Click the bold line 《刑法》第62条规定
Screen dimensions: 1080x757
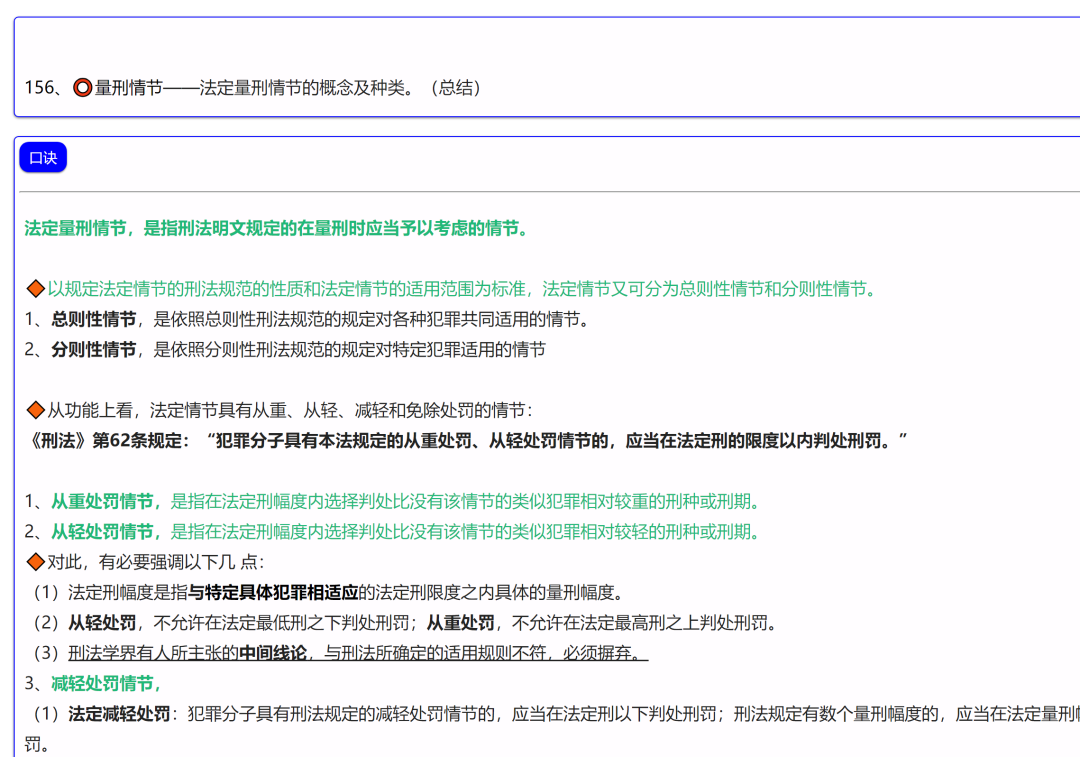pos(466,441)
